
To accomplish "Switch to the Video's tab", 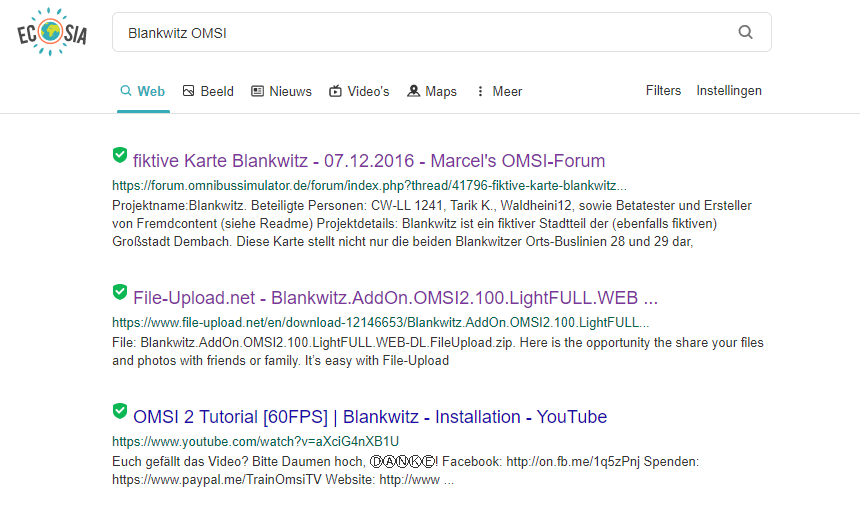I will pyautogui.click(x=359, y=91).
